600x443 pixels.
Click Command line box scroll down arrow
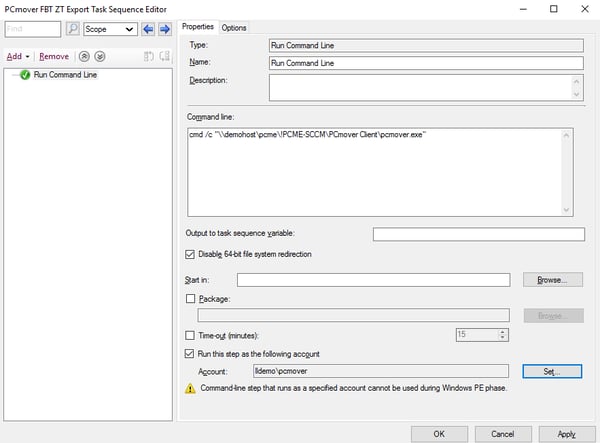pyautogui.click(x=567, y=210)
